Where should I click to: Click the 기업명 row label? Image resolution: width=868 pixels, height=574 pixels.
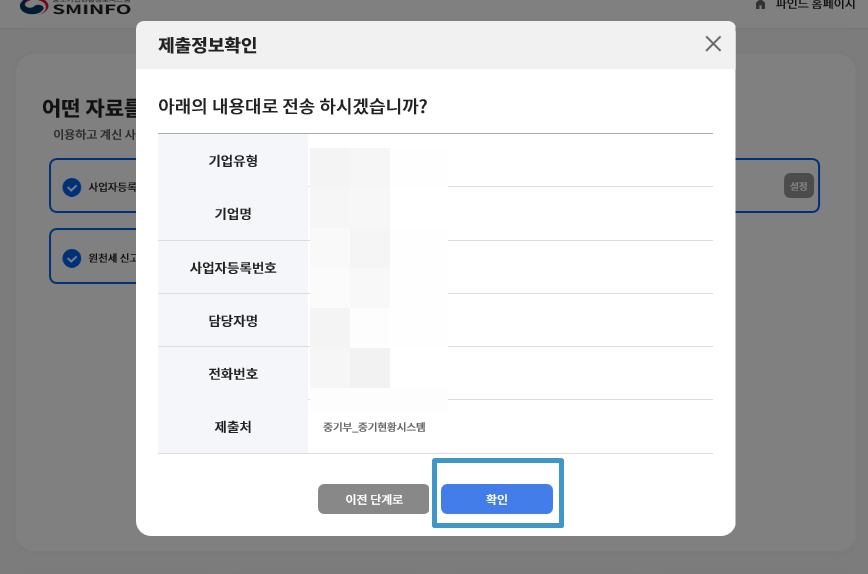tap(233, 214)
